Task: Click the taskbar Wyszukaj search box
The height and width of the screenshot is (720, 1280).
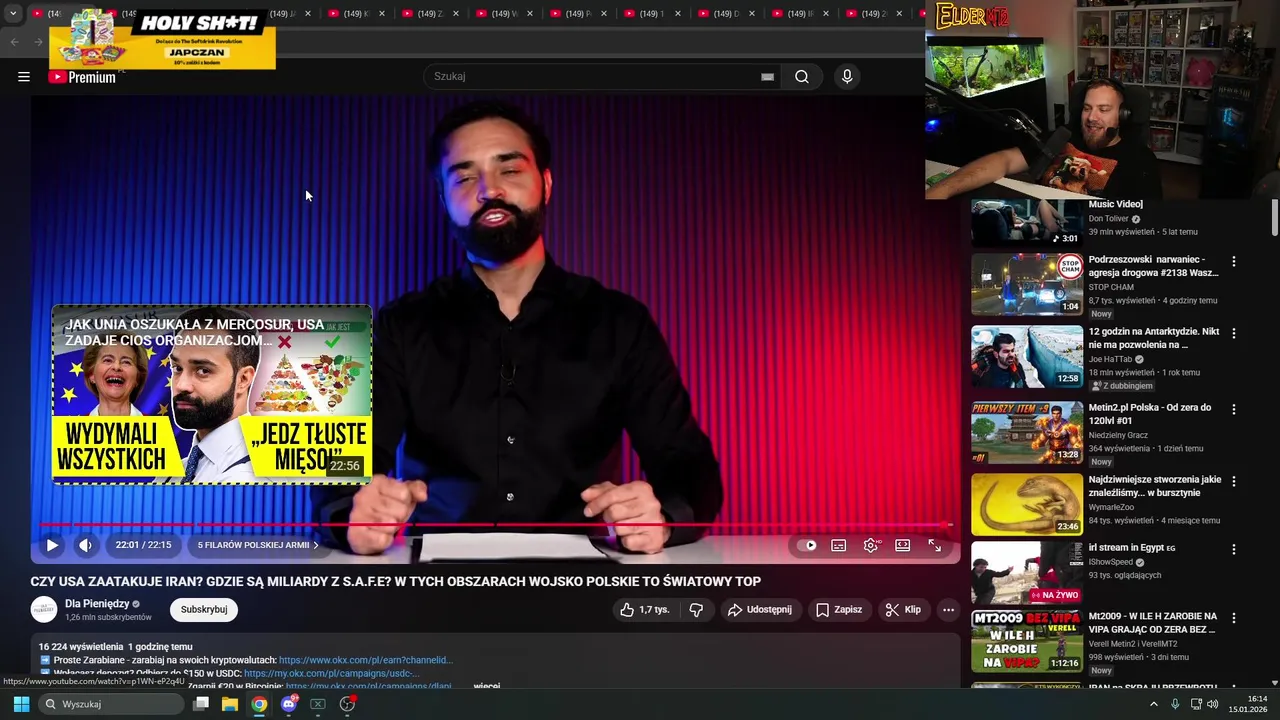Action: pos(112,704)
